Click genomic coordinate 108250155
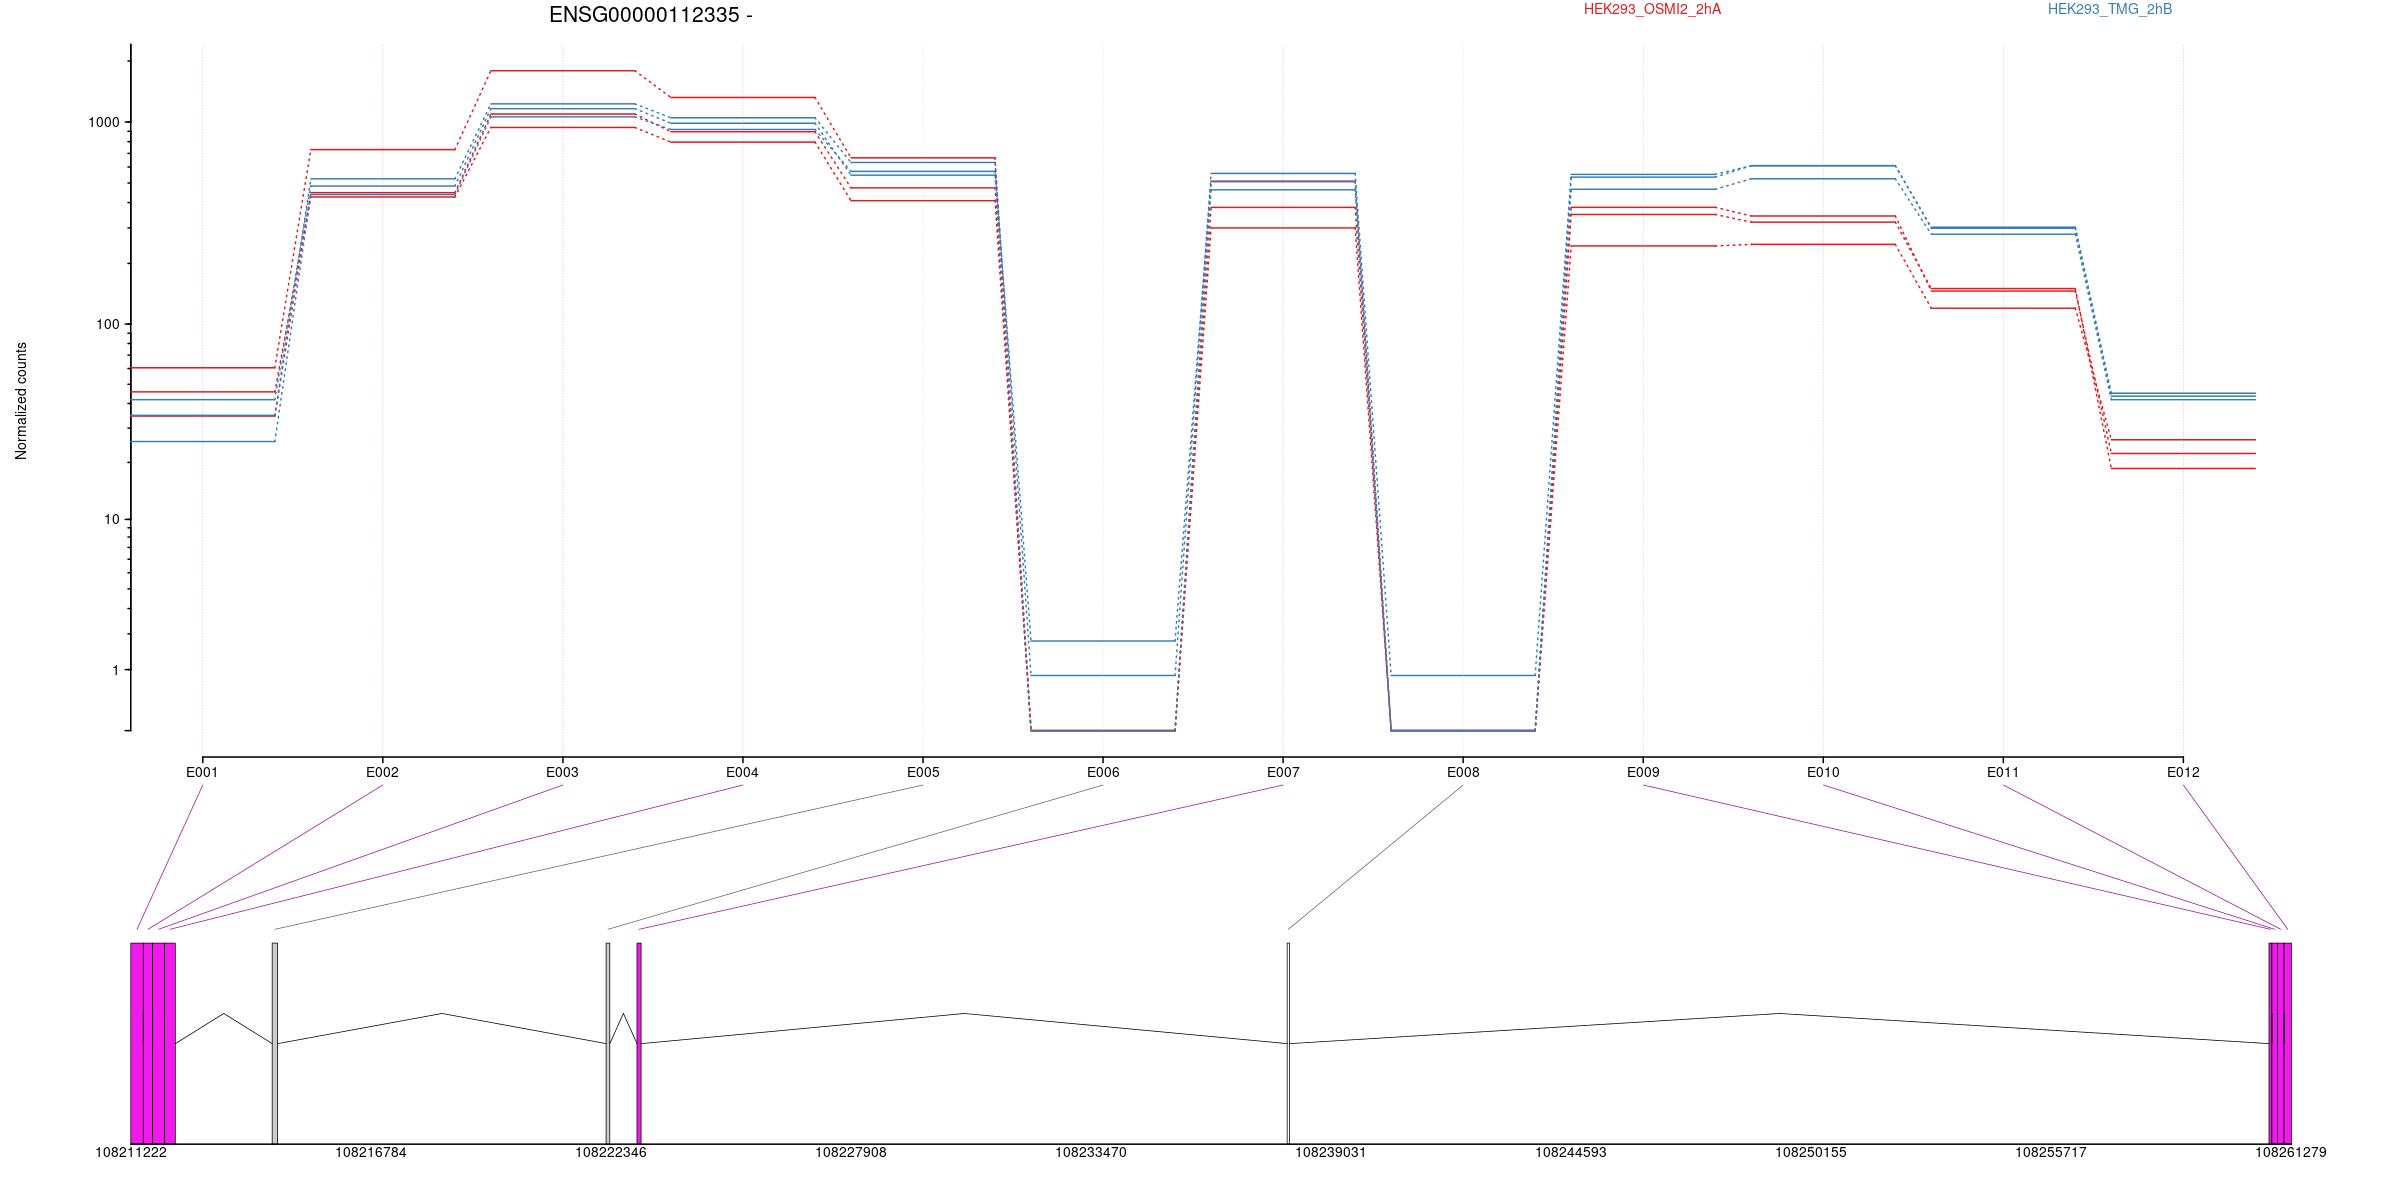This screenshot has height=1200, width=2400. click(x=1811, y=1153)
